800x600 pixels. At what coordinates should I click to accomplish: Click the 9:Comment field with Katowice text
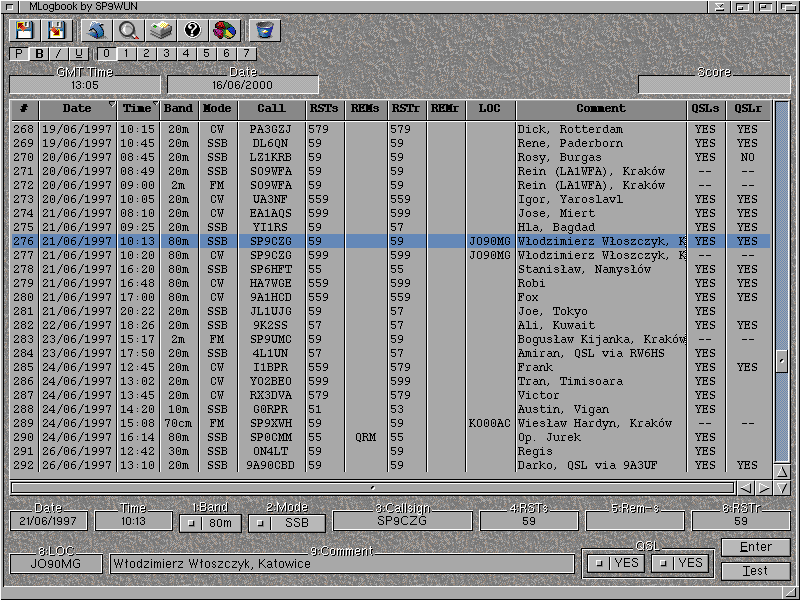click(x=342, y=564)
